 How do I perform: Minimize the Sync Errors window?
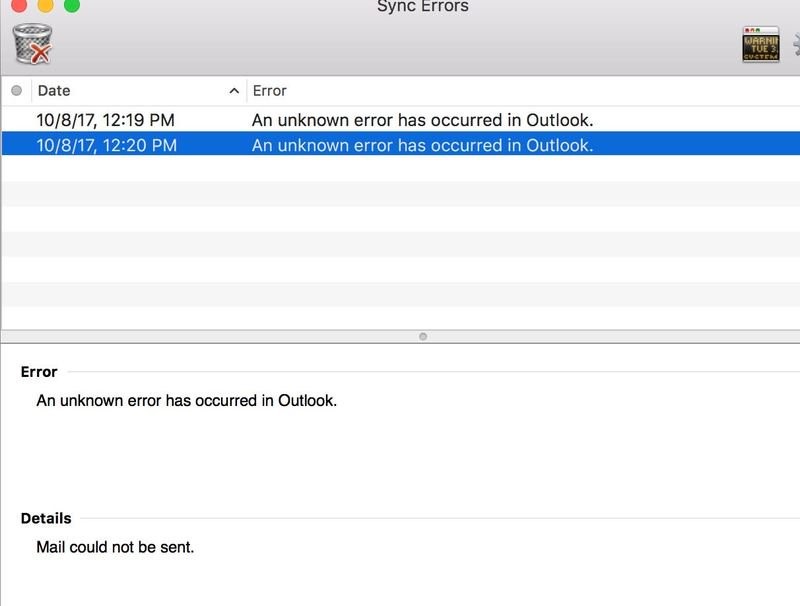tap(45, 5)
